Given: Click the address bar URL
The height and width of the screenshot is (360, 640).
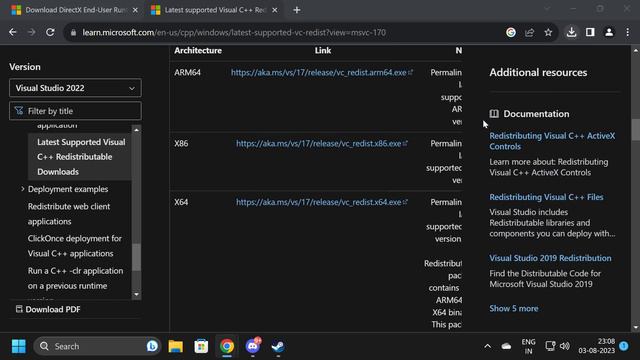Looking at the screenshot, I should tap(234, 32).
